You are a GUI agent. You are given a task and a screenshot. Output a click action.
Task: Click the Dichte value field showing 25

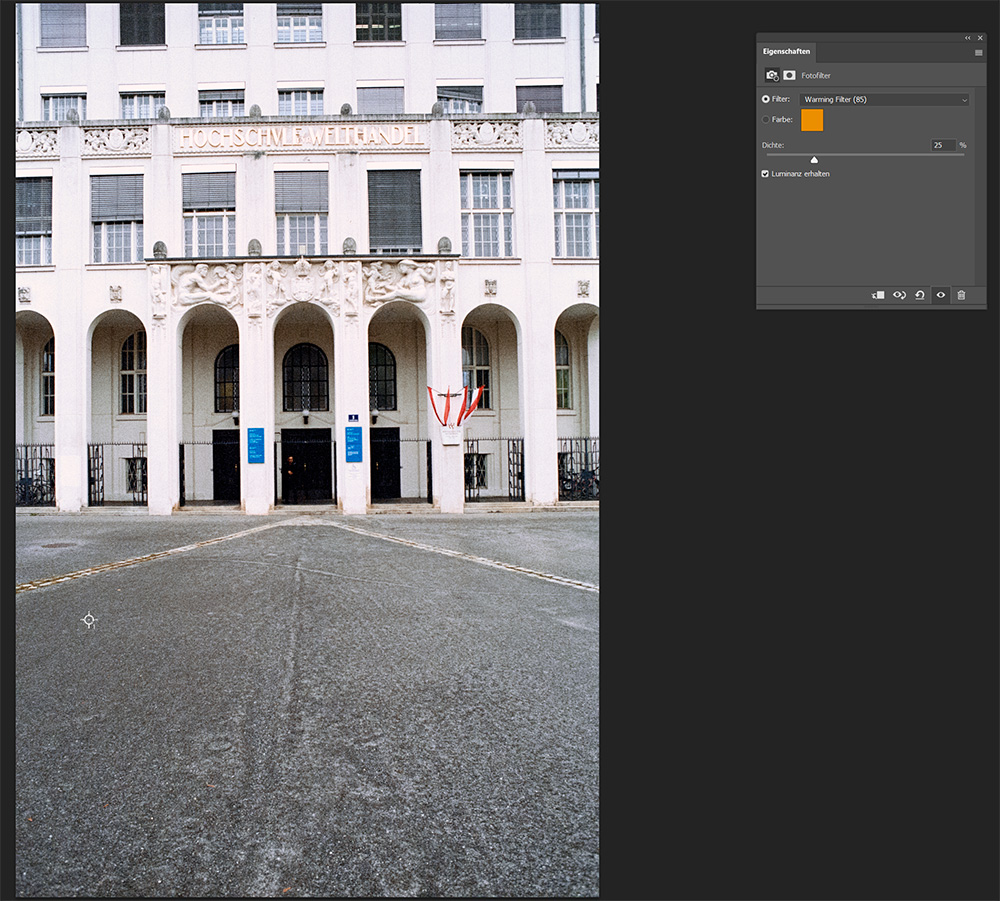coord(943,145)
